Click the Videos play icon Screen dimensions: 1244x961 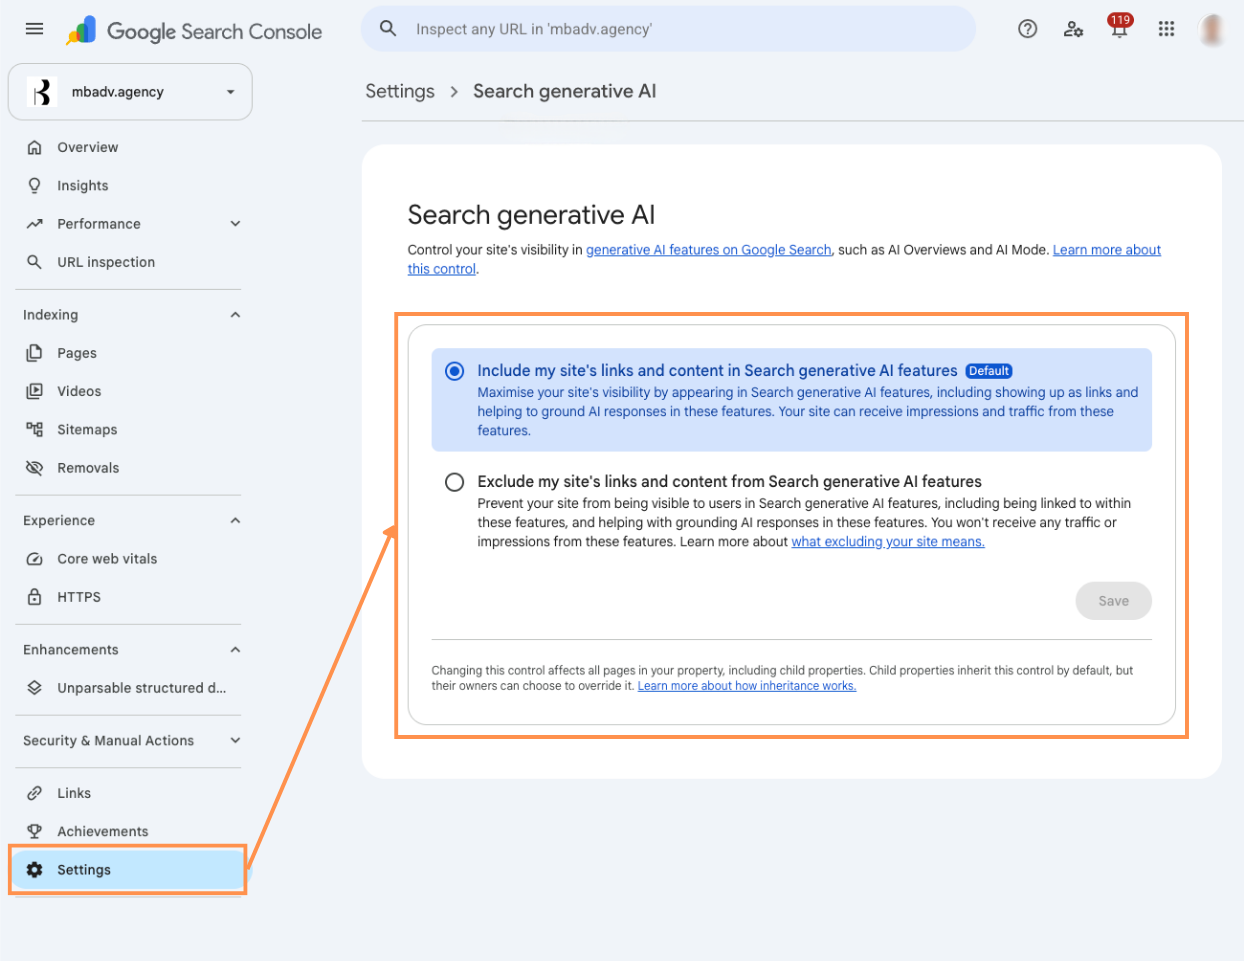[x=35, y=391]
